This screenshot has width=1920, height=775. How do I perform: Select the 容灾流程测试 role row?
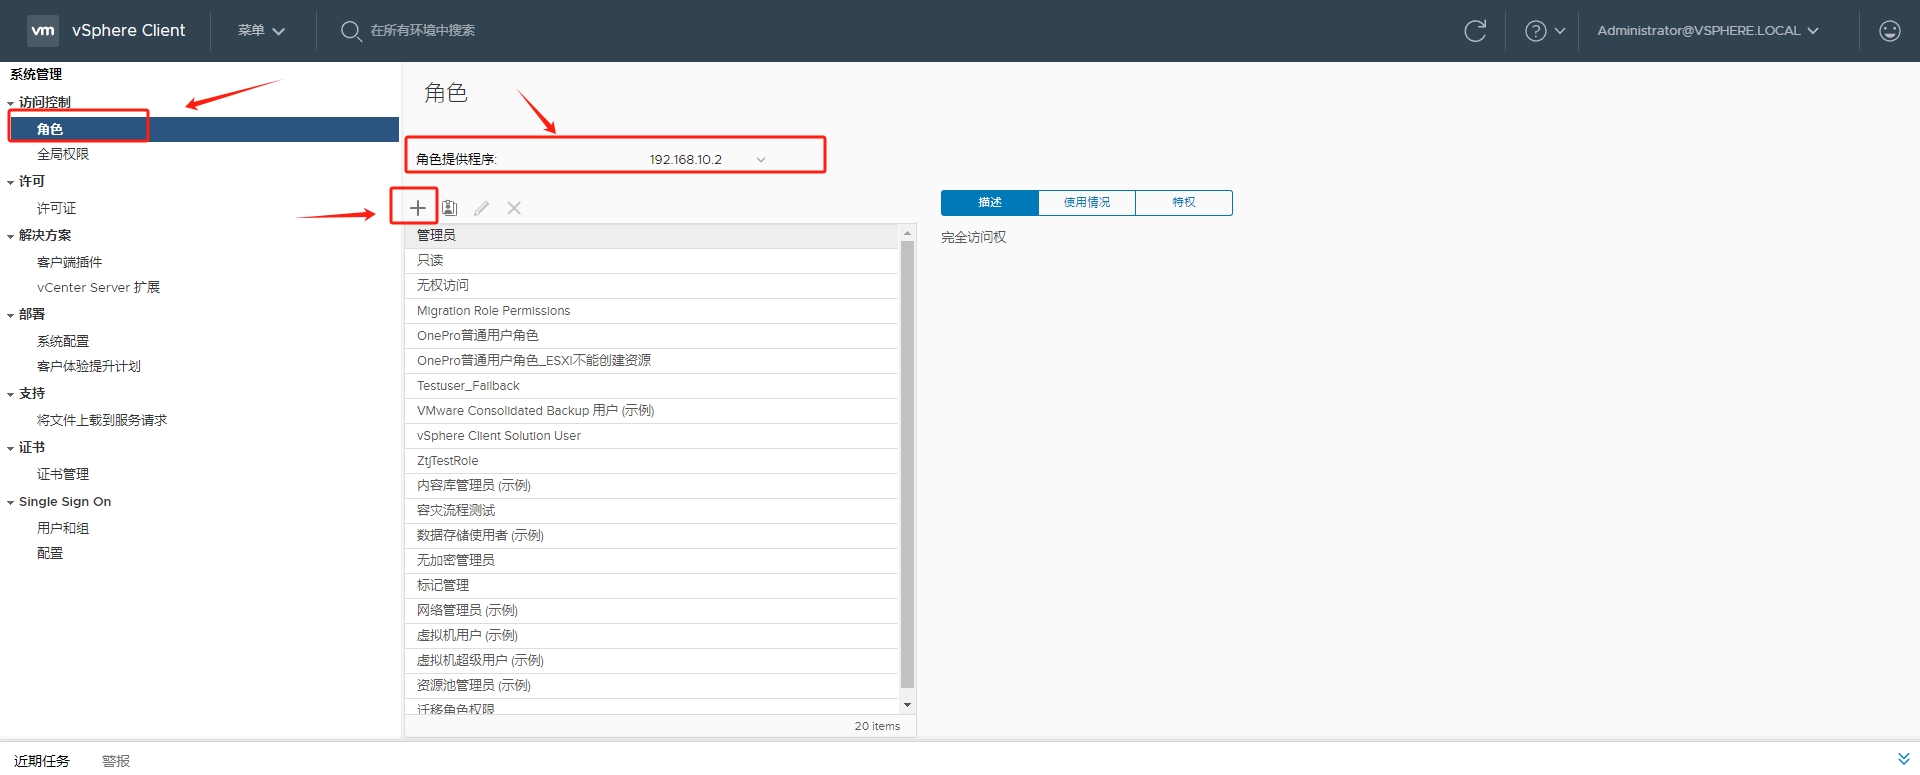pyautogui.click(x=651, y=510)
